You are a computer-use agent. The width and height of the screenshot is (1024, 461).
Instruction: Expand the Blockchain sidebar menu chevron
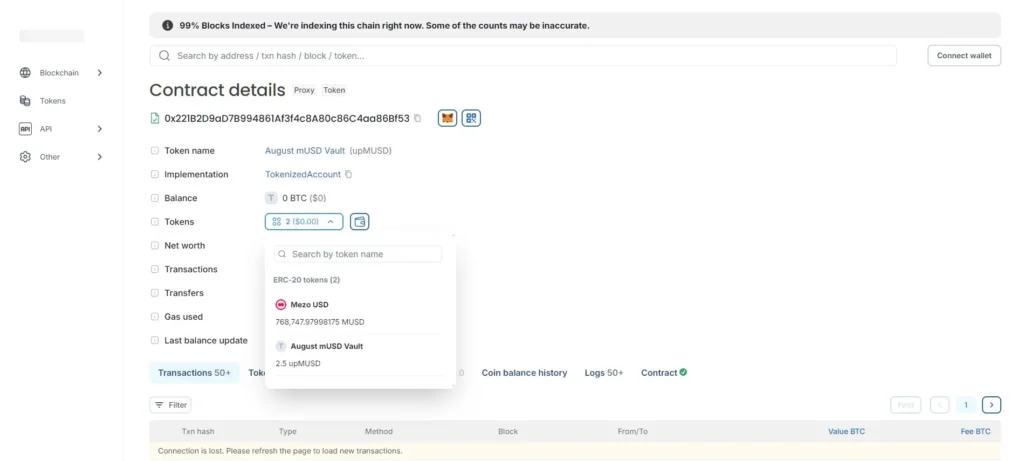(100, 73)
